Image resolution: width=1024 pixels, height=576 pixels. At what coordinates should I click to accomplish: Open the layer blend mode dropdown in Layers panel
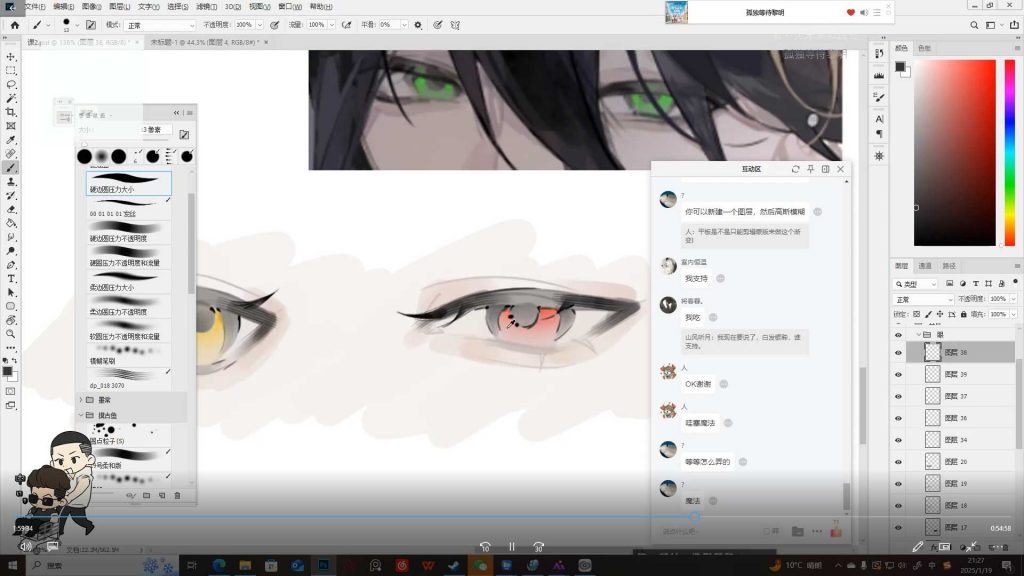coord(923,299)
